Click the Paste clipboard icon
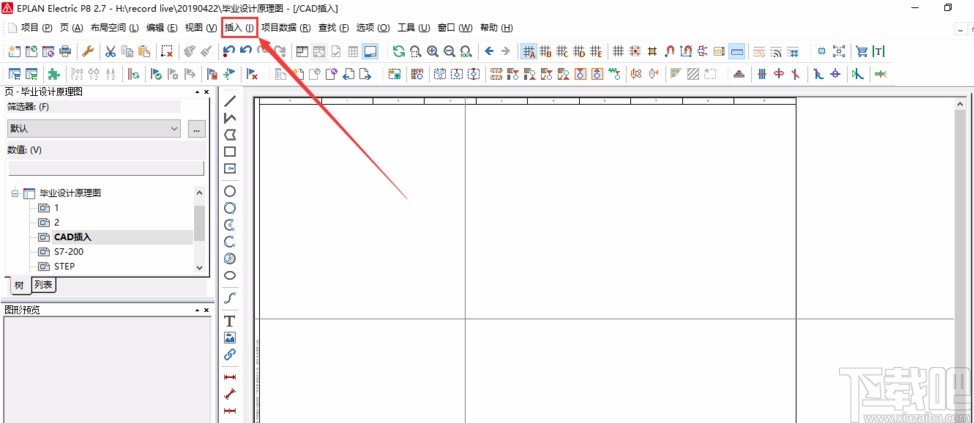The image size is (974, 423). pos(144,52)
